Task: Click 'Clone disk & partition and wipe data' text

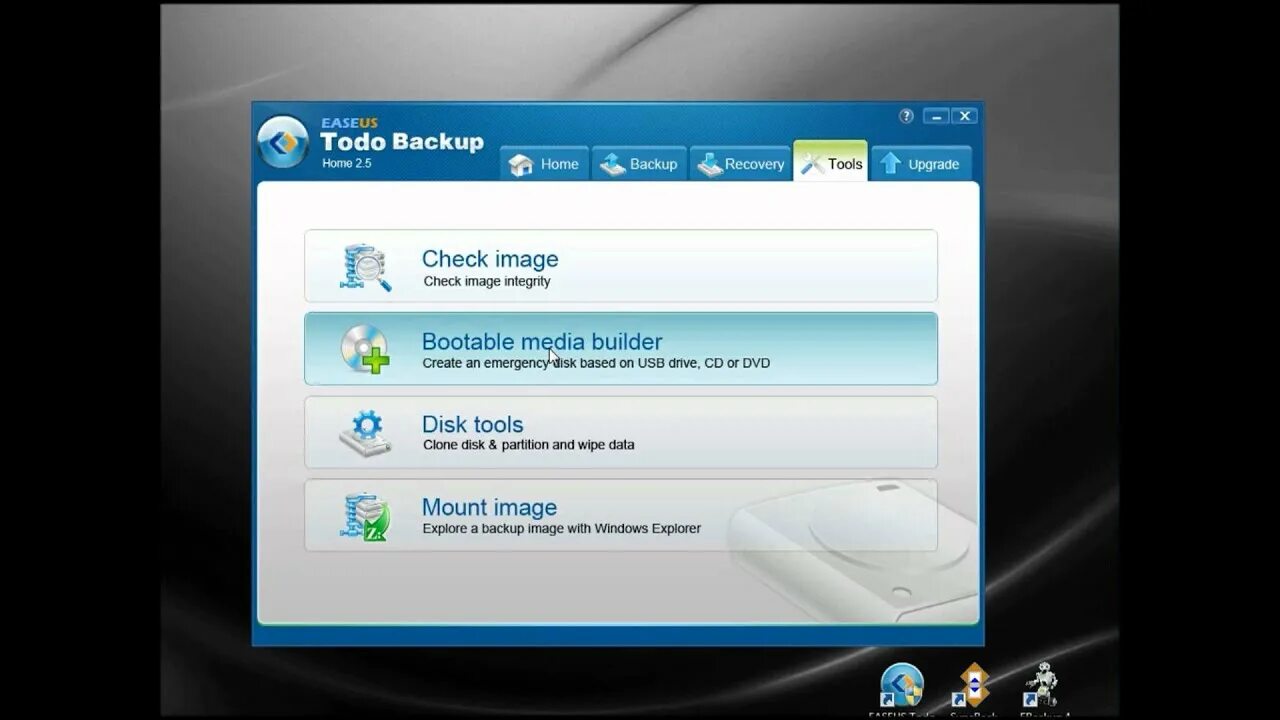Action: click(528, 445)
